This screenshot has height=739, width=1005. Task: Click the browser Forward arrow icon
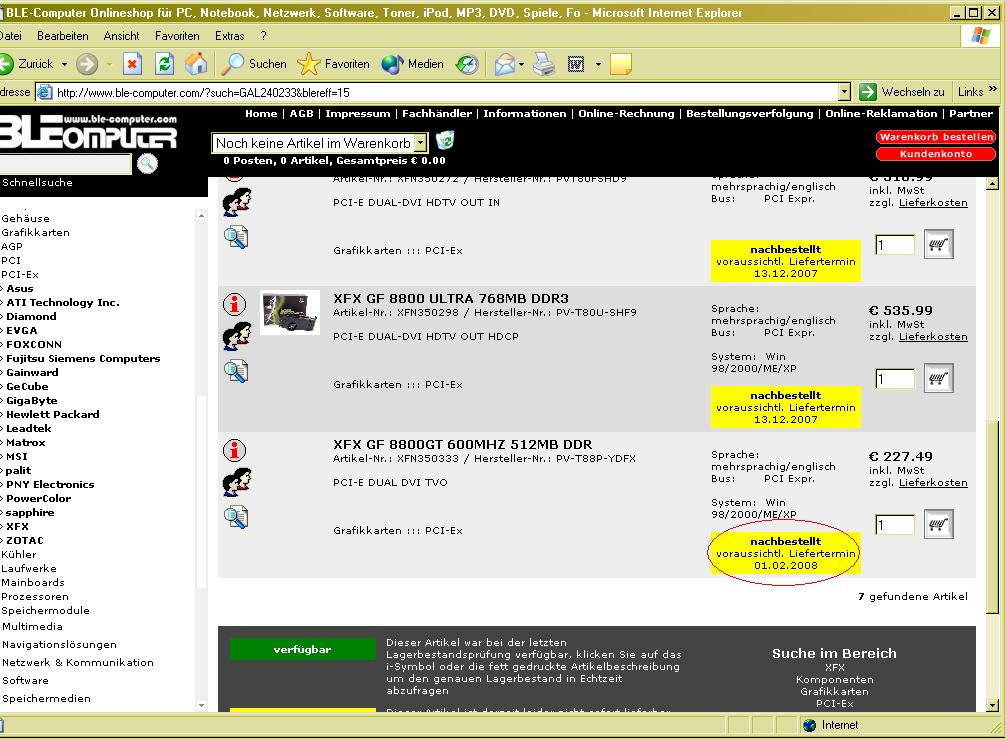tap(87, 64)
